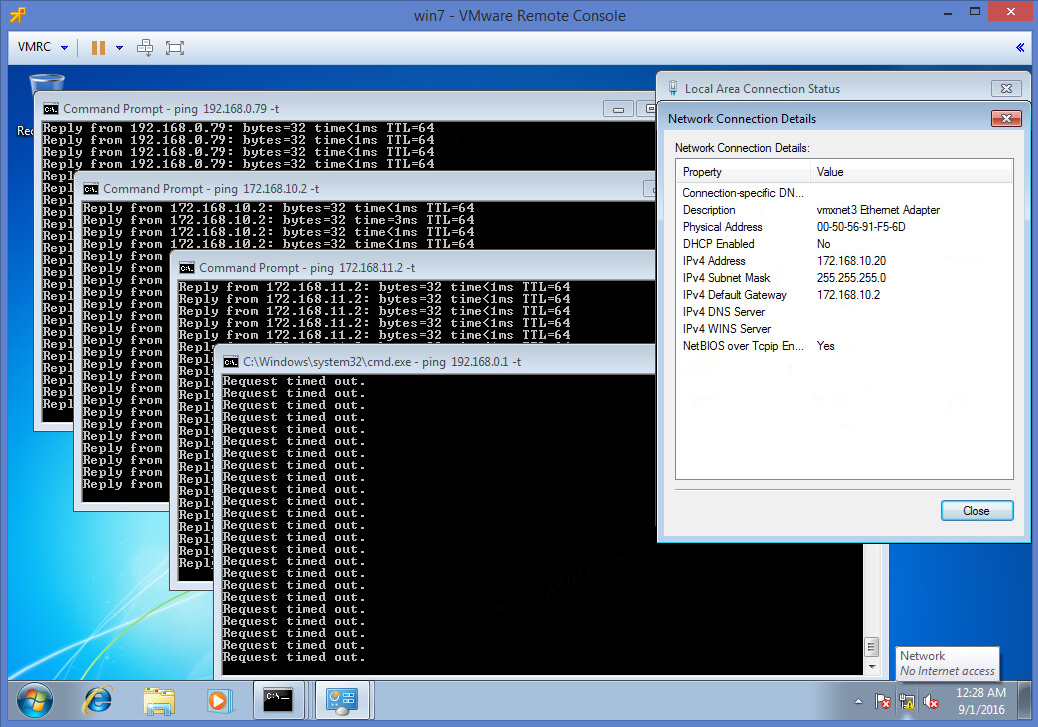Screen dimensions: 1038x727
Task: Click the network tray icon
Action: click(908, 702)
